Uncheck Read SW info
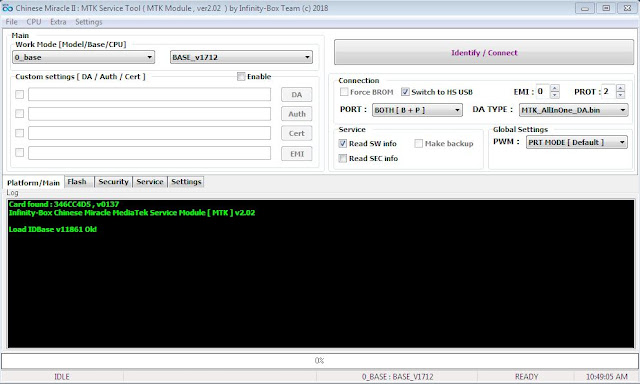 (x=343, y=144)
